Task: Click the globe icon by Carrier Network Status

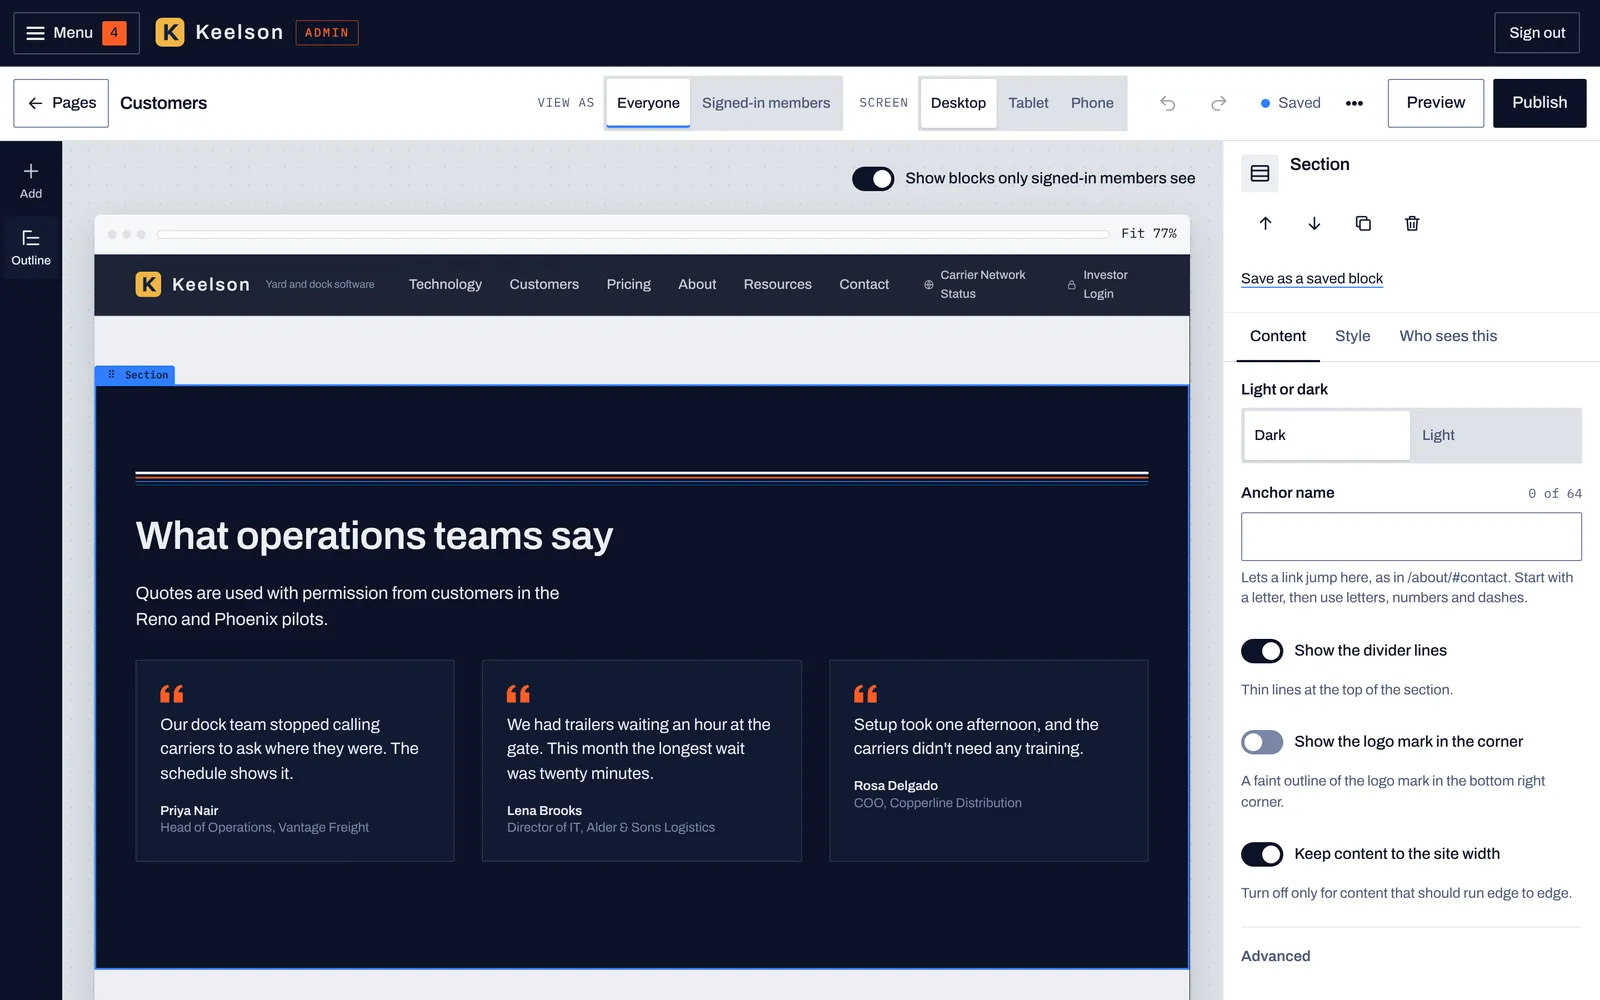Action: click(x=929, y=285)
